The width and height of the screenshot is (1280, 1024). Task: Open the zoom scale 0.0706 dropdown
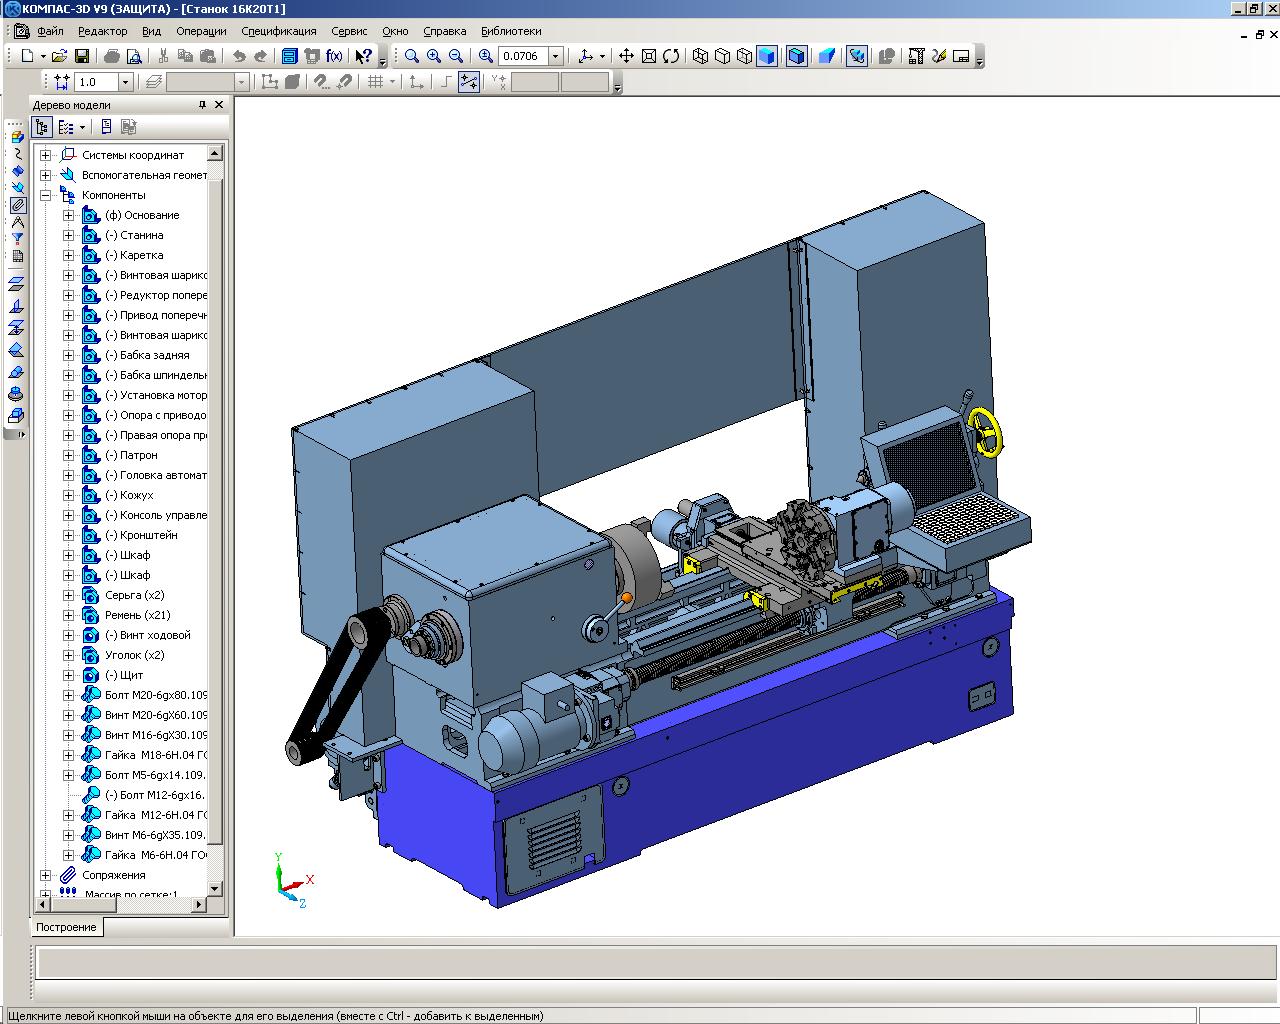coord(556,56)
